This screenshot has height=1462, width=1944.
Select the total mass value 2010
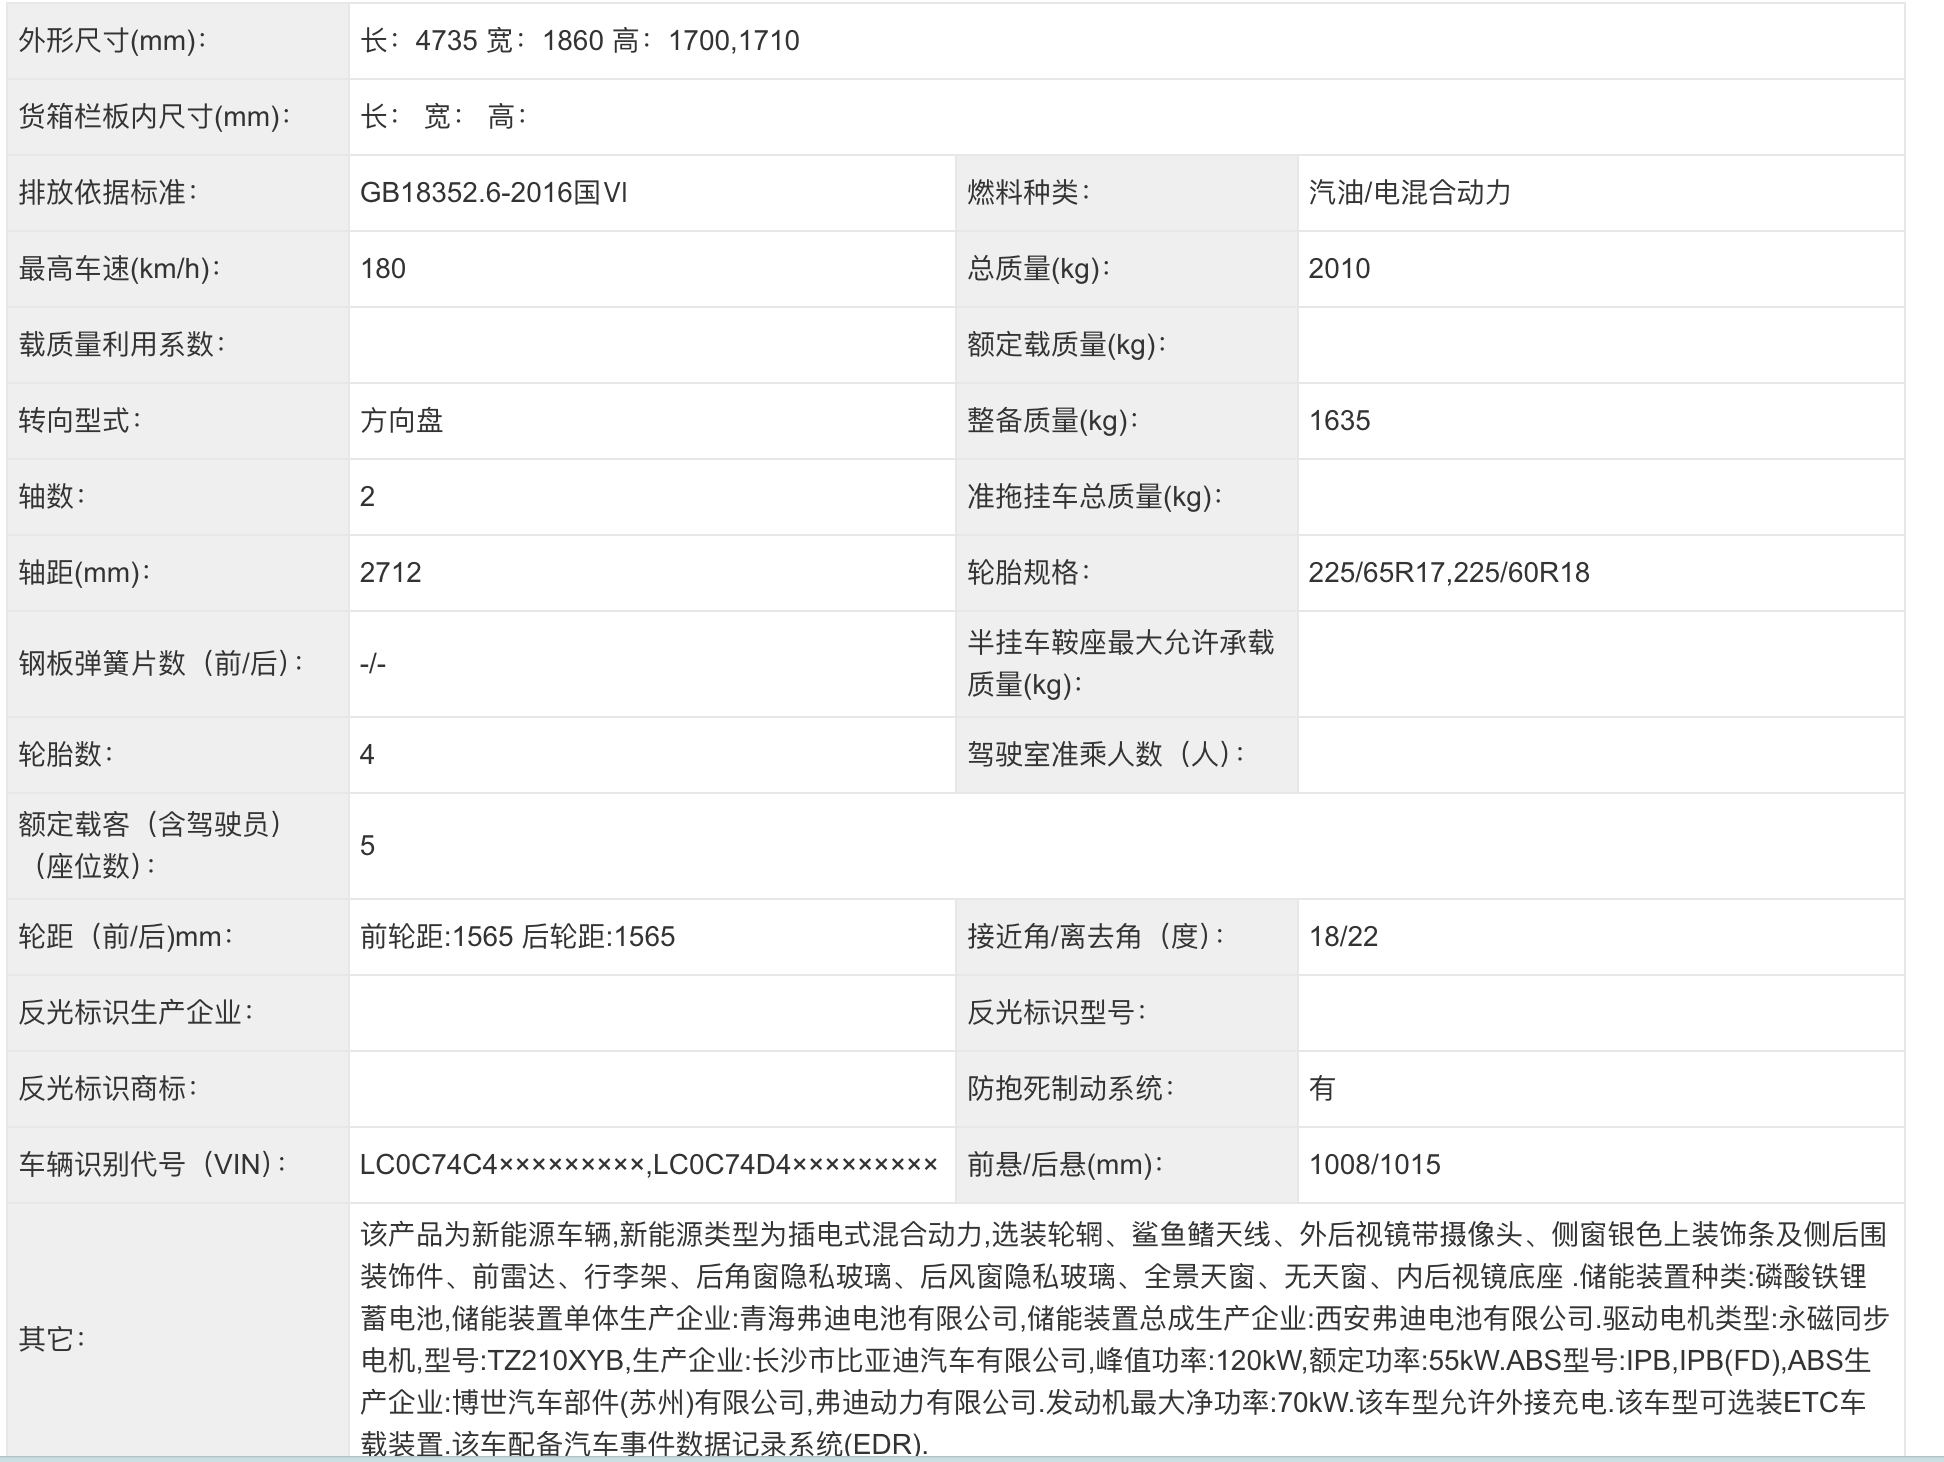[1339, 269]
